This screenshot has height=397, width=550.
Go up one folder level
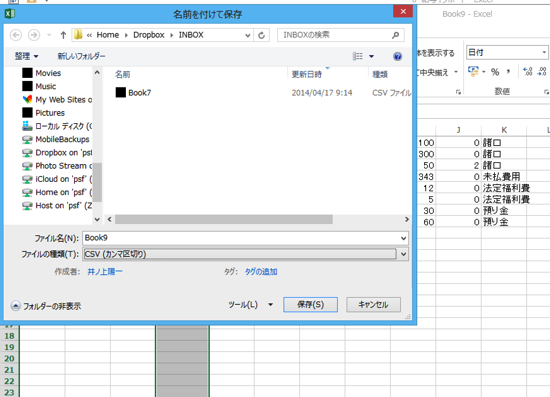(63, 35)
